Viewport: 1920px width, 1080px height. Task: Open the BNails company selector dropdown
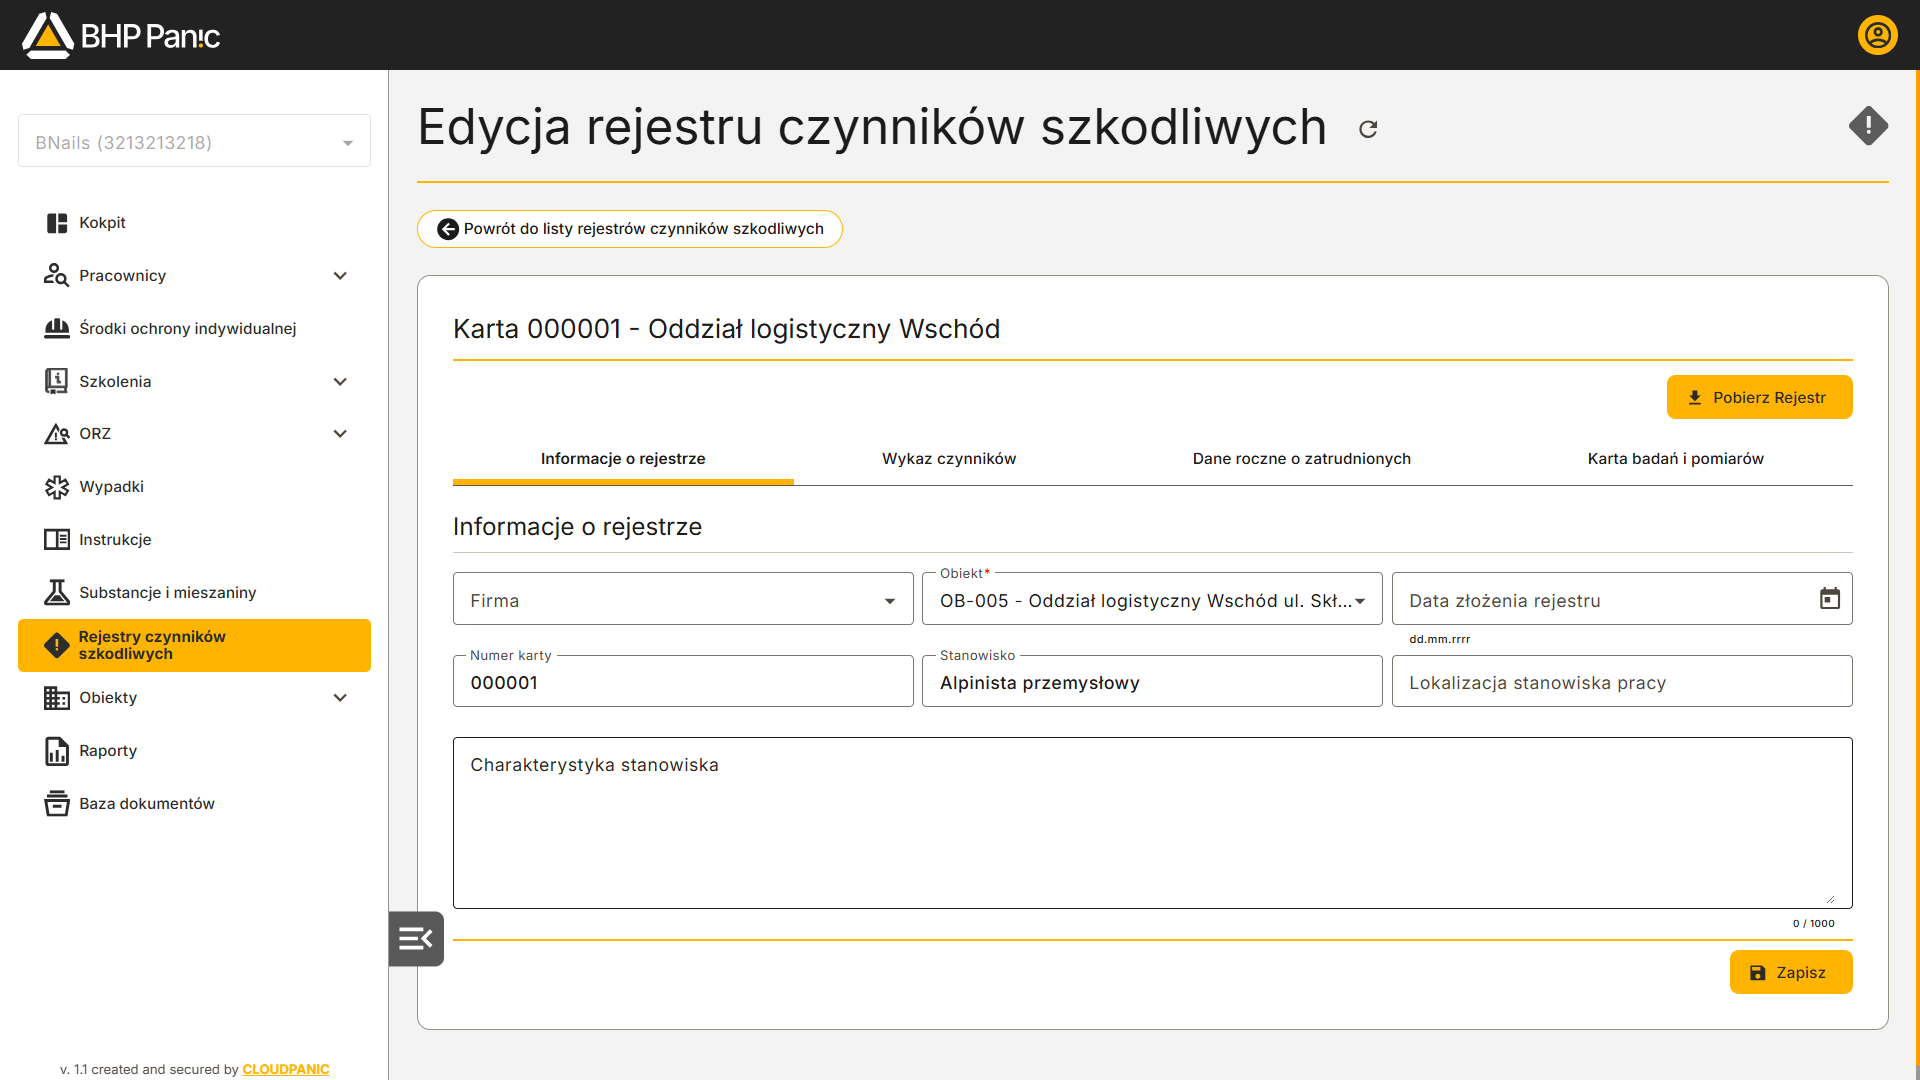point(194,142)
